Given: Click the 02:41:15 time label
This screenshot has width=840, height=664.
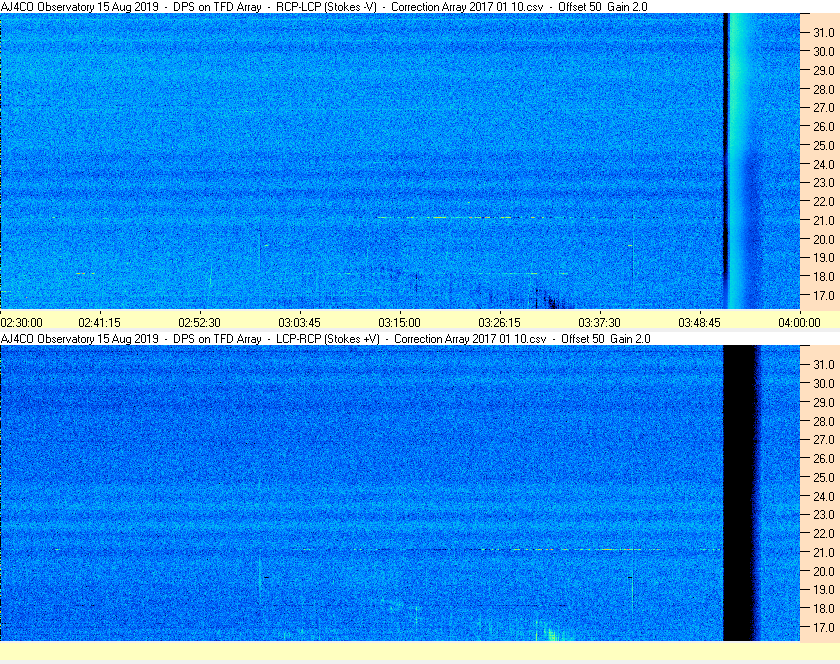Looking at the screenshot, I should click(x=100, y=323).
